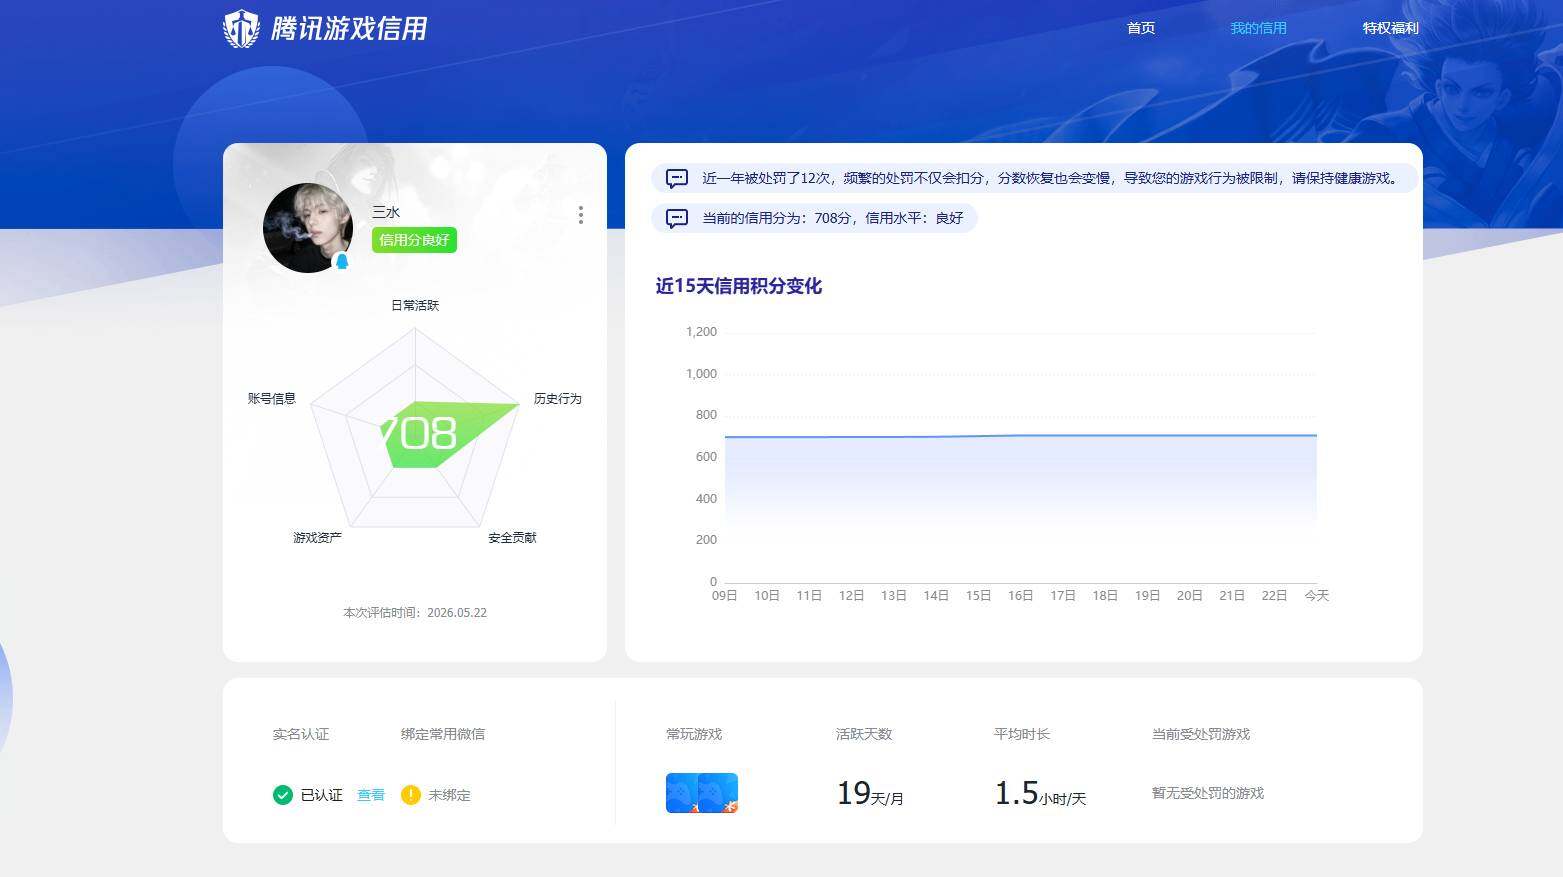Click the second frequently played game icon
Screen dimensions: 1563x877
719,793
